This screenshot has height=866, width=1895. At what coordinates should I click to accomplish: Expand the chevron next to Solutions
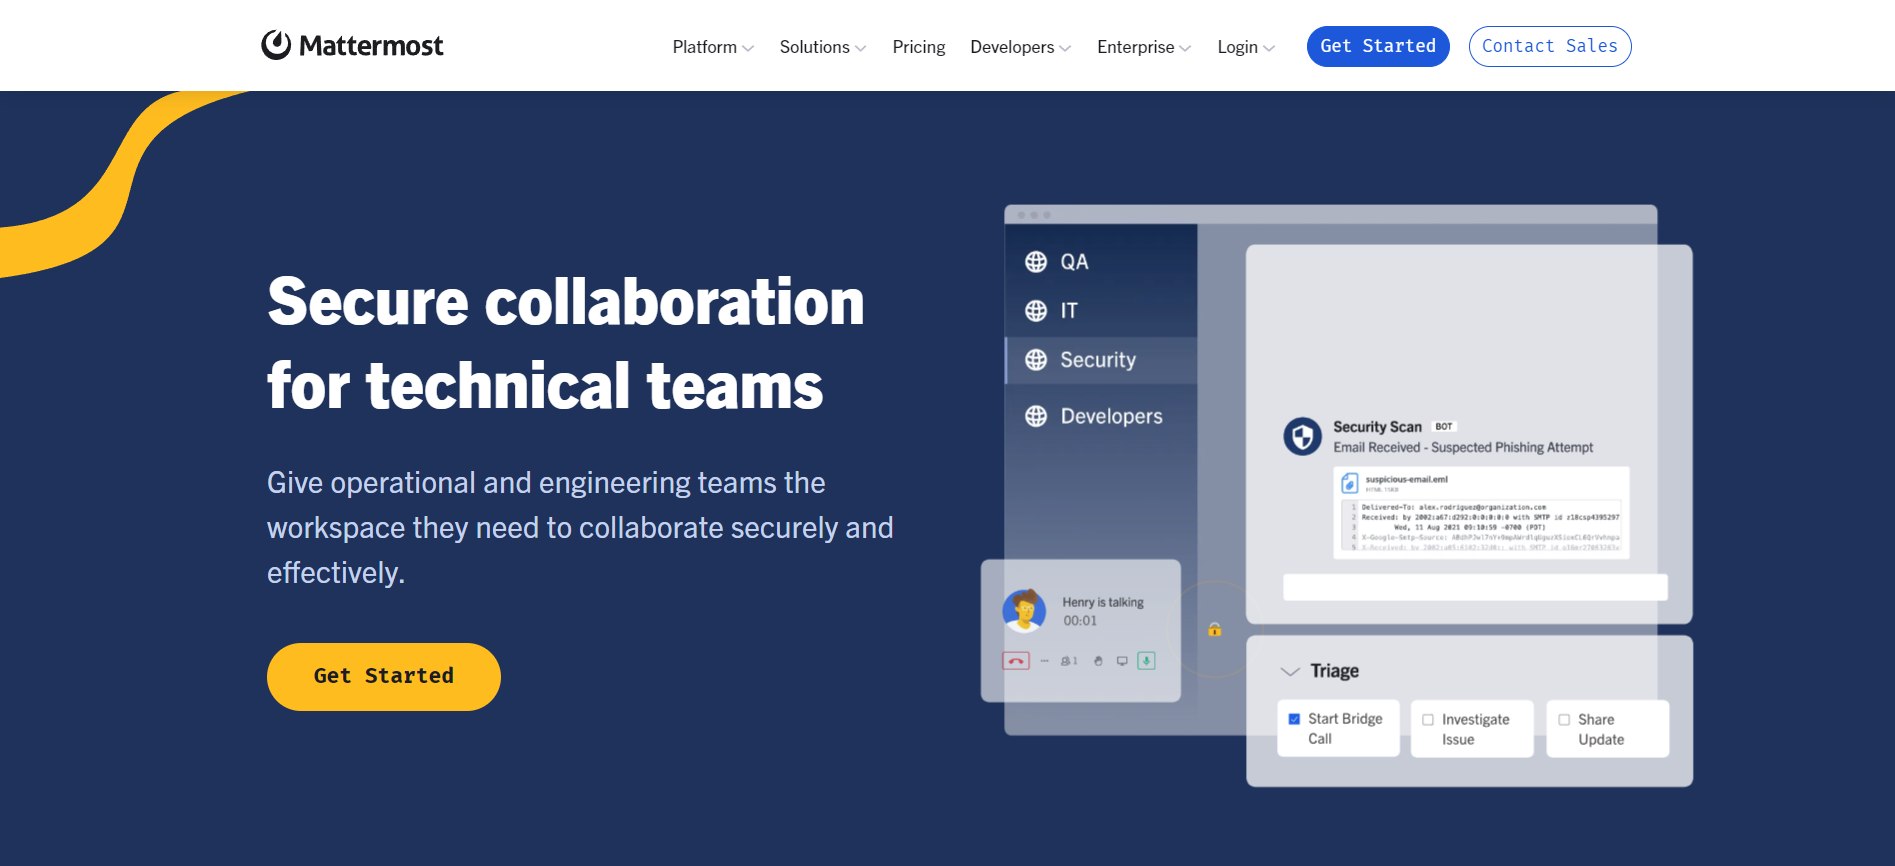pos(860,48)
